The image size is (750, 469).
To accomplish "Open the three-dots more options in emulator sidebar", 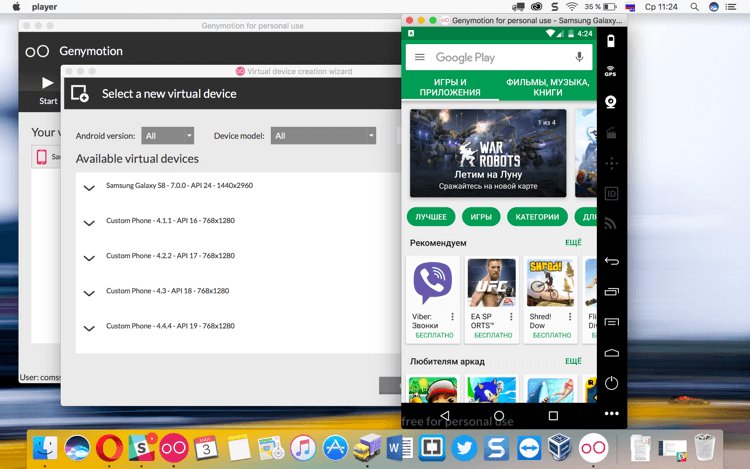I will (x=611, y=414).
